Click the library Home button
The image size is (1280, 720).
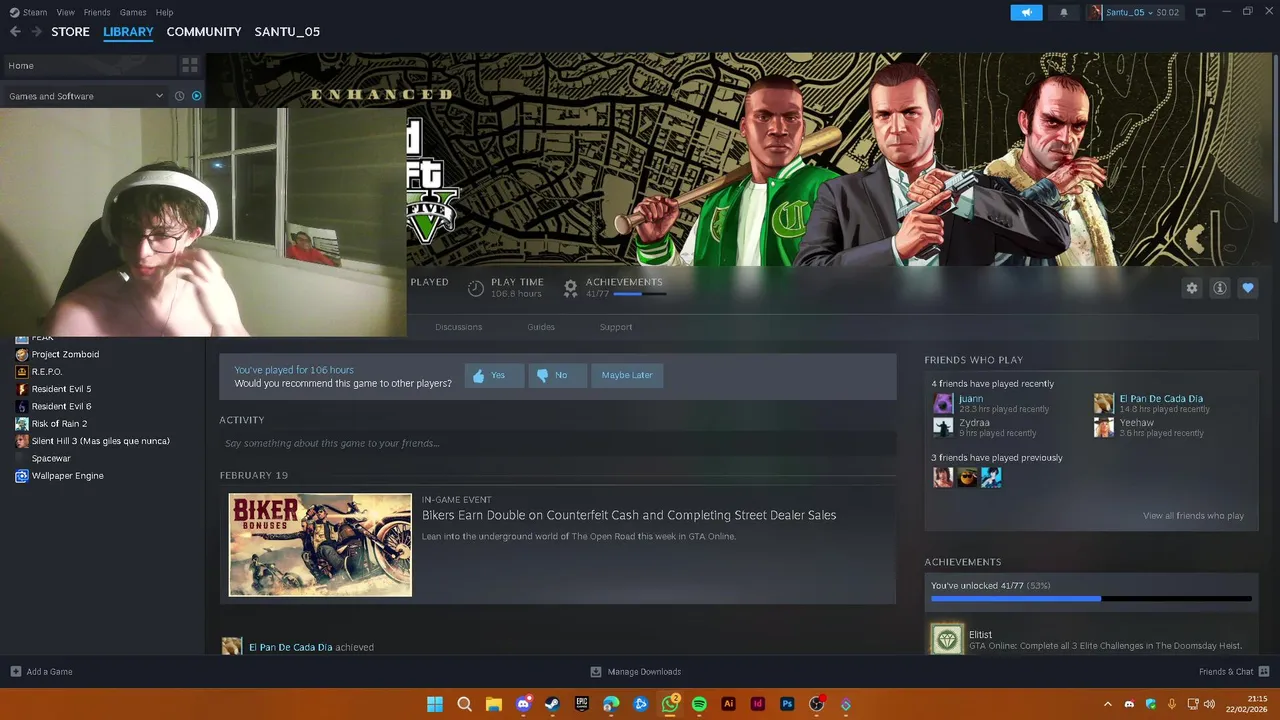(x=88, y=66)
